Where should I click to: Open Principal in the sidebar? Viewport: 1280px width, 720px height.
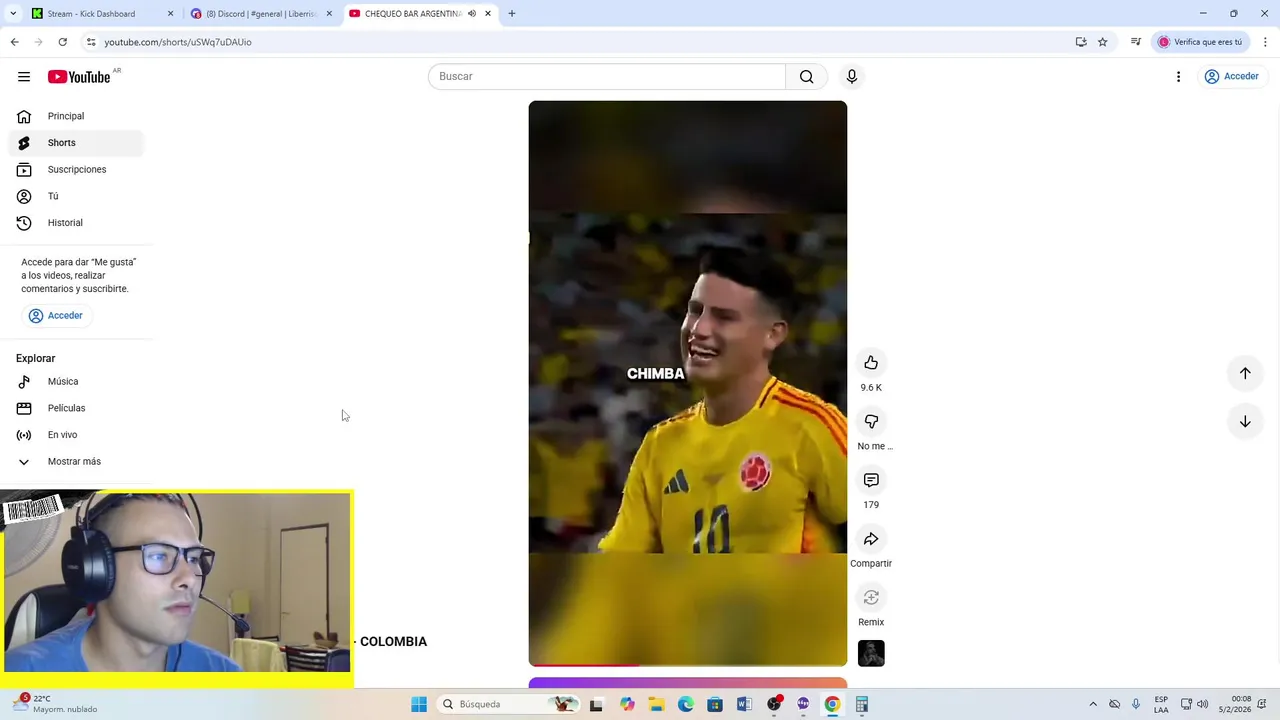pyautogui.click(x=76, y=116)
